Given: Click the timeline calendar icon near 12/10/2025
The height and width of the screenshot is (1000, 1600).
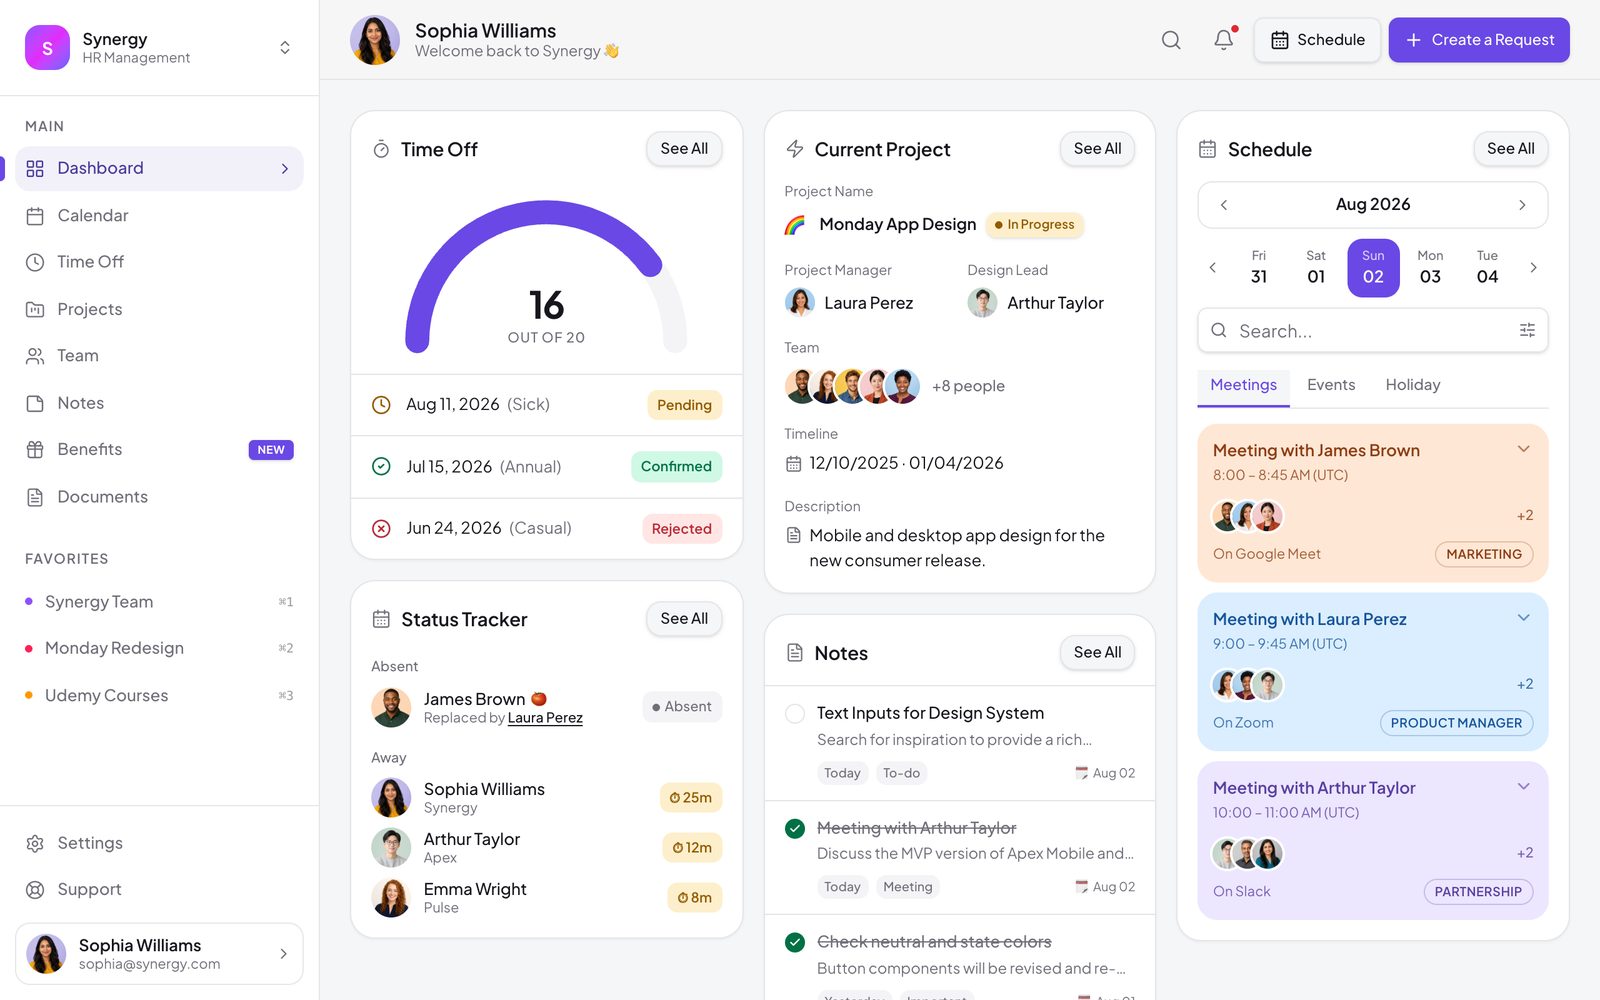Looking at the screenshot, I should [x=793, y=463].
